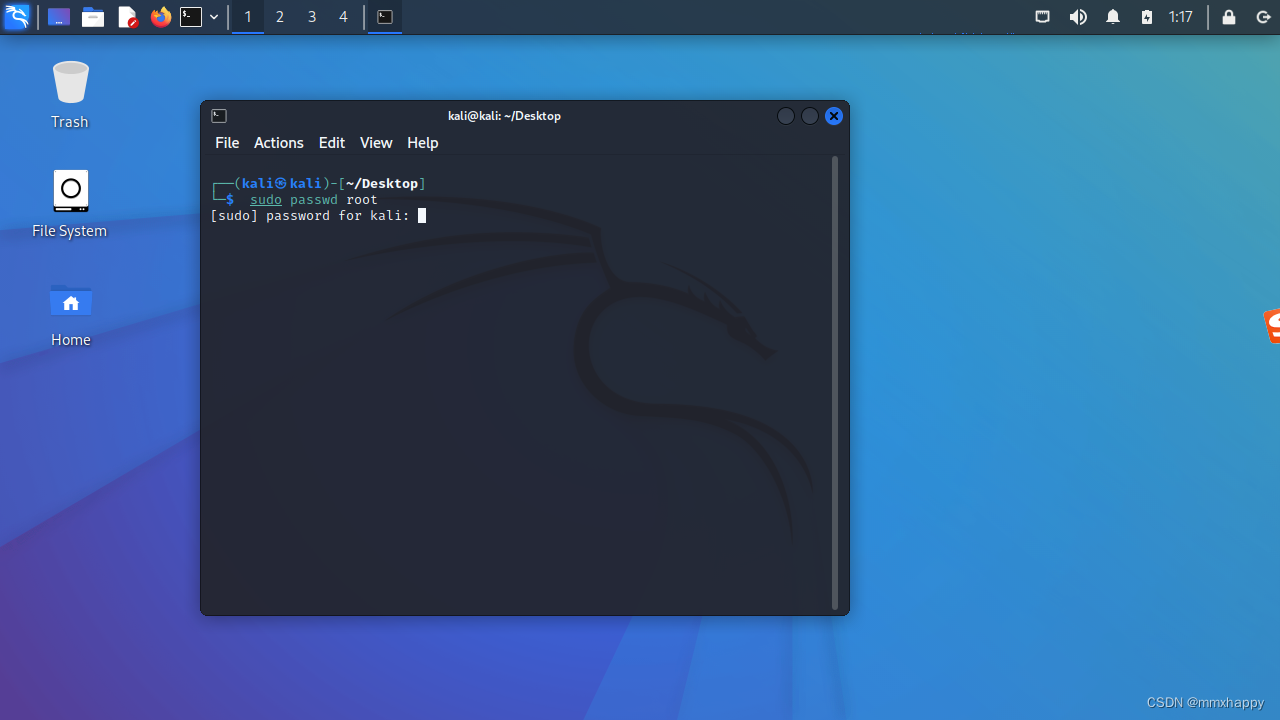Open the notifications bell icon
This screenshot has width=1280, height=720.
click(x=1113, y=17)
